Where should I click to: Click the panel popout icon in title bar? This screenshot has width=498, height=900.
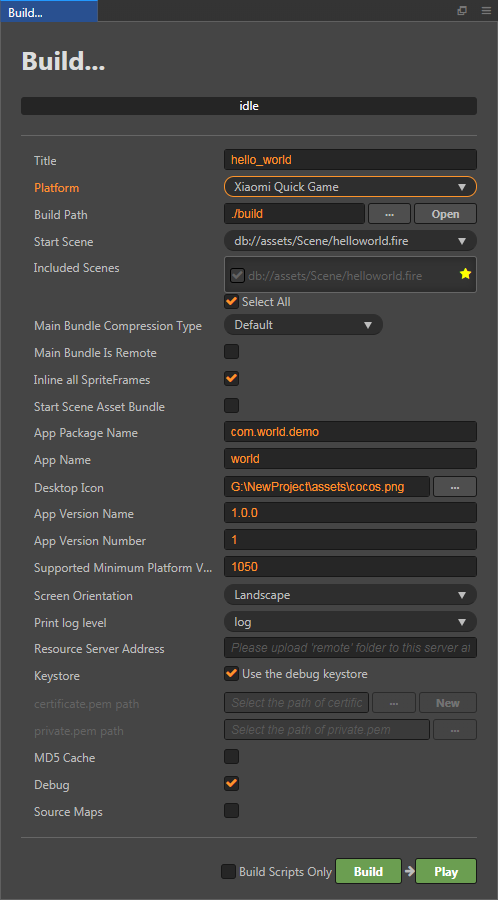[462, 11]
